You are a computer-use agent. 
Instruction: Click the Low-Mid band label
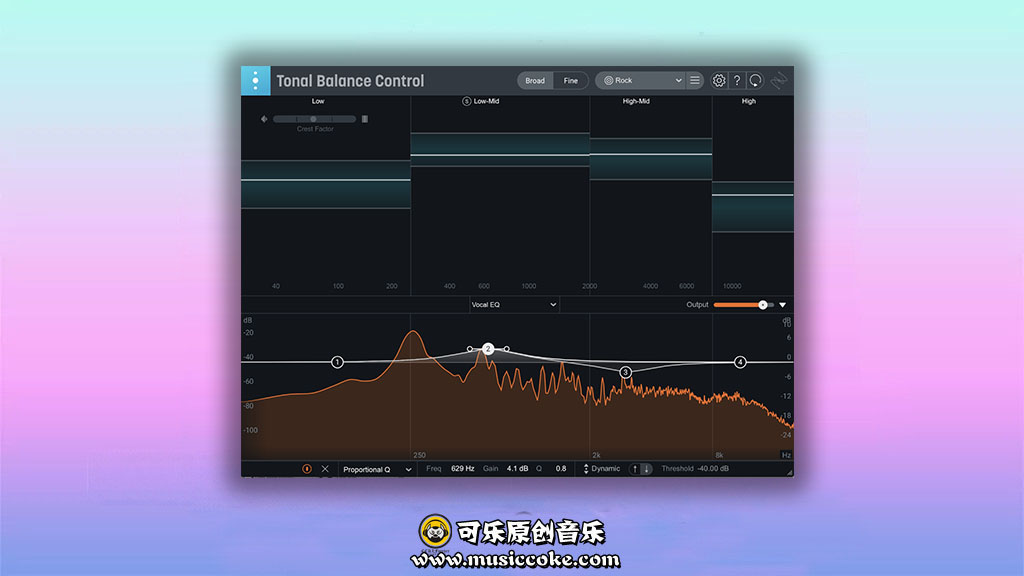tap(487, 101)
